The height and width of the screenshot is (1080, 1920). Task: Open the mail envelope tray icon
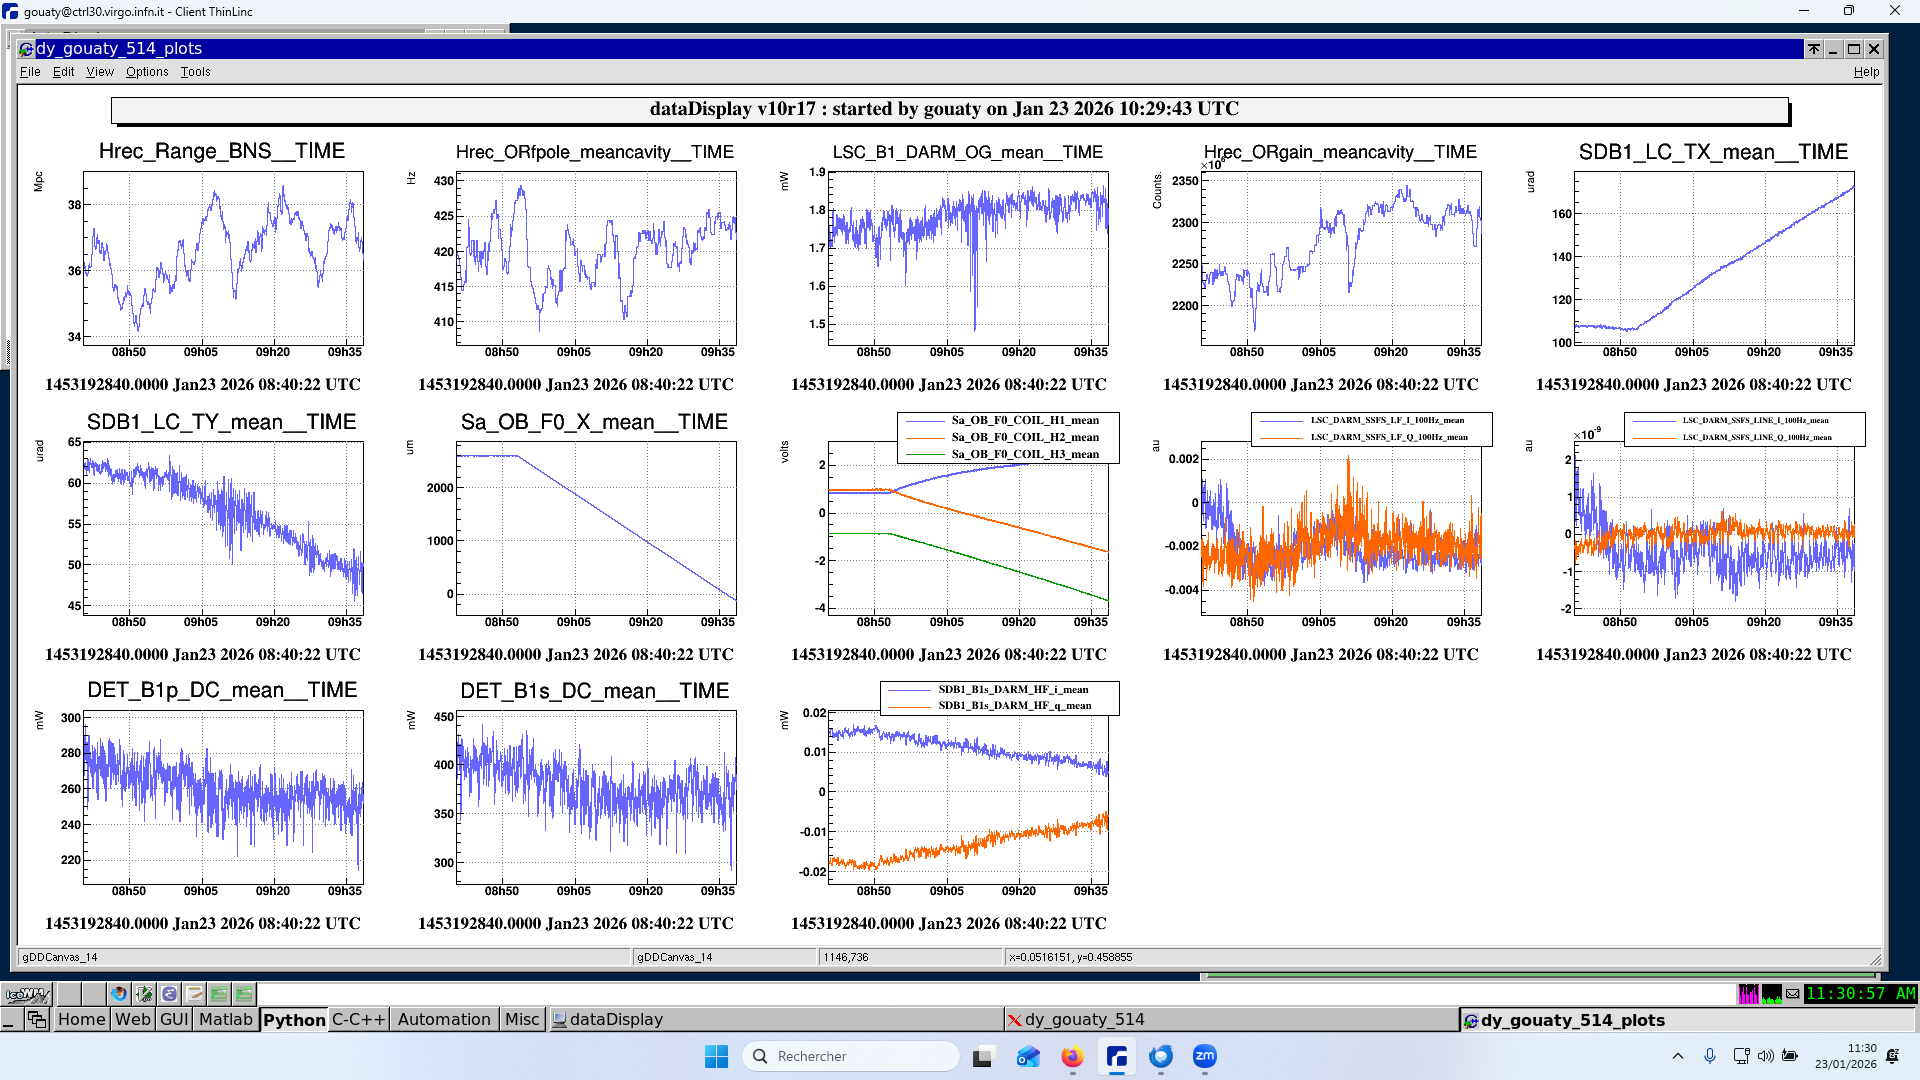1793,994
